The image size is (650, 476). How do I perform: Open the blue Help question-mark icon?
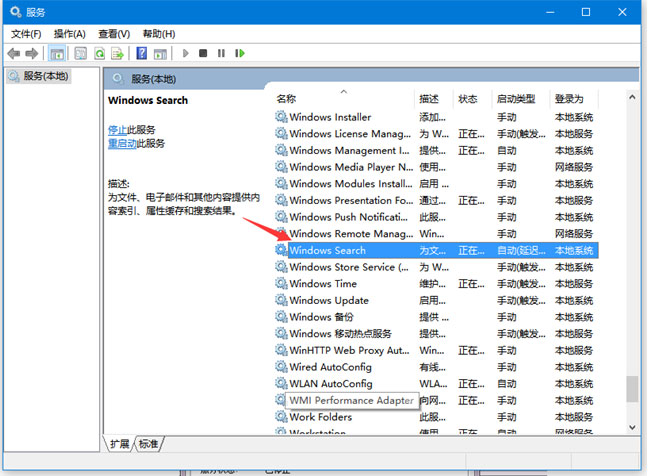142,53
